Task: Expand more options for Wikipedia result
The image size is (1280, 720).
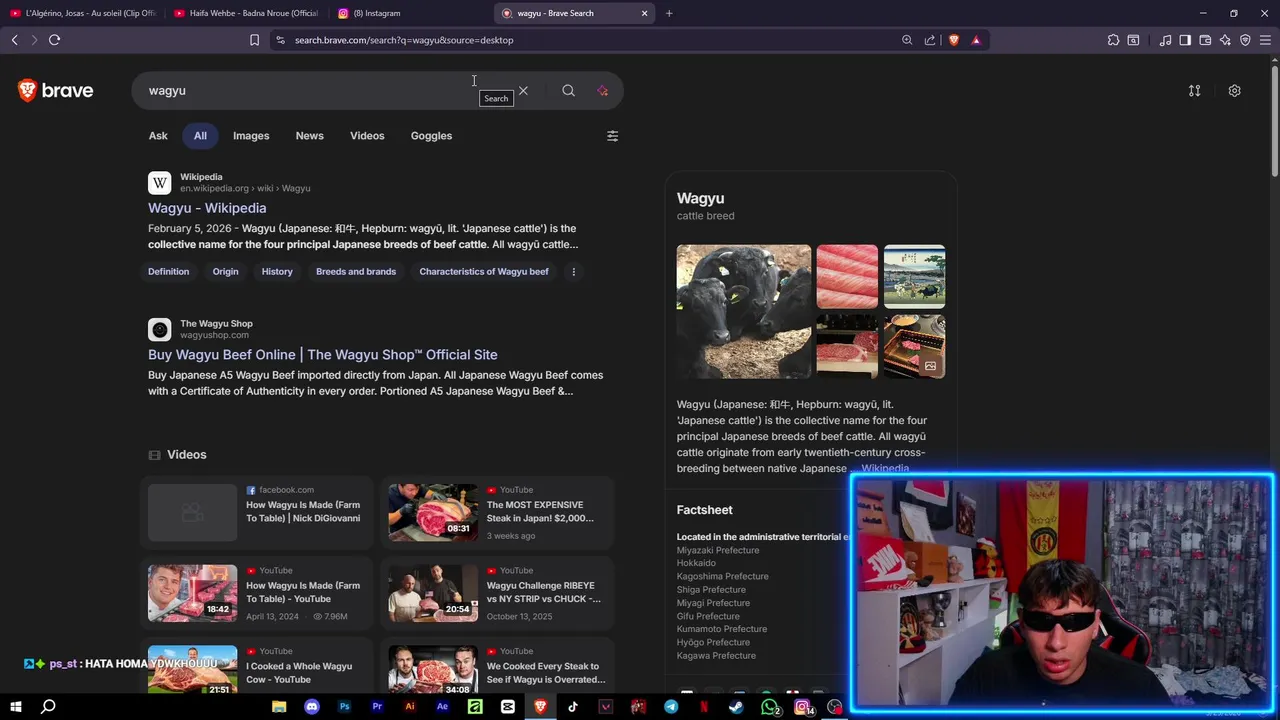Action: click(573, 272)
